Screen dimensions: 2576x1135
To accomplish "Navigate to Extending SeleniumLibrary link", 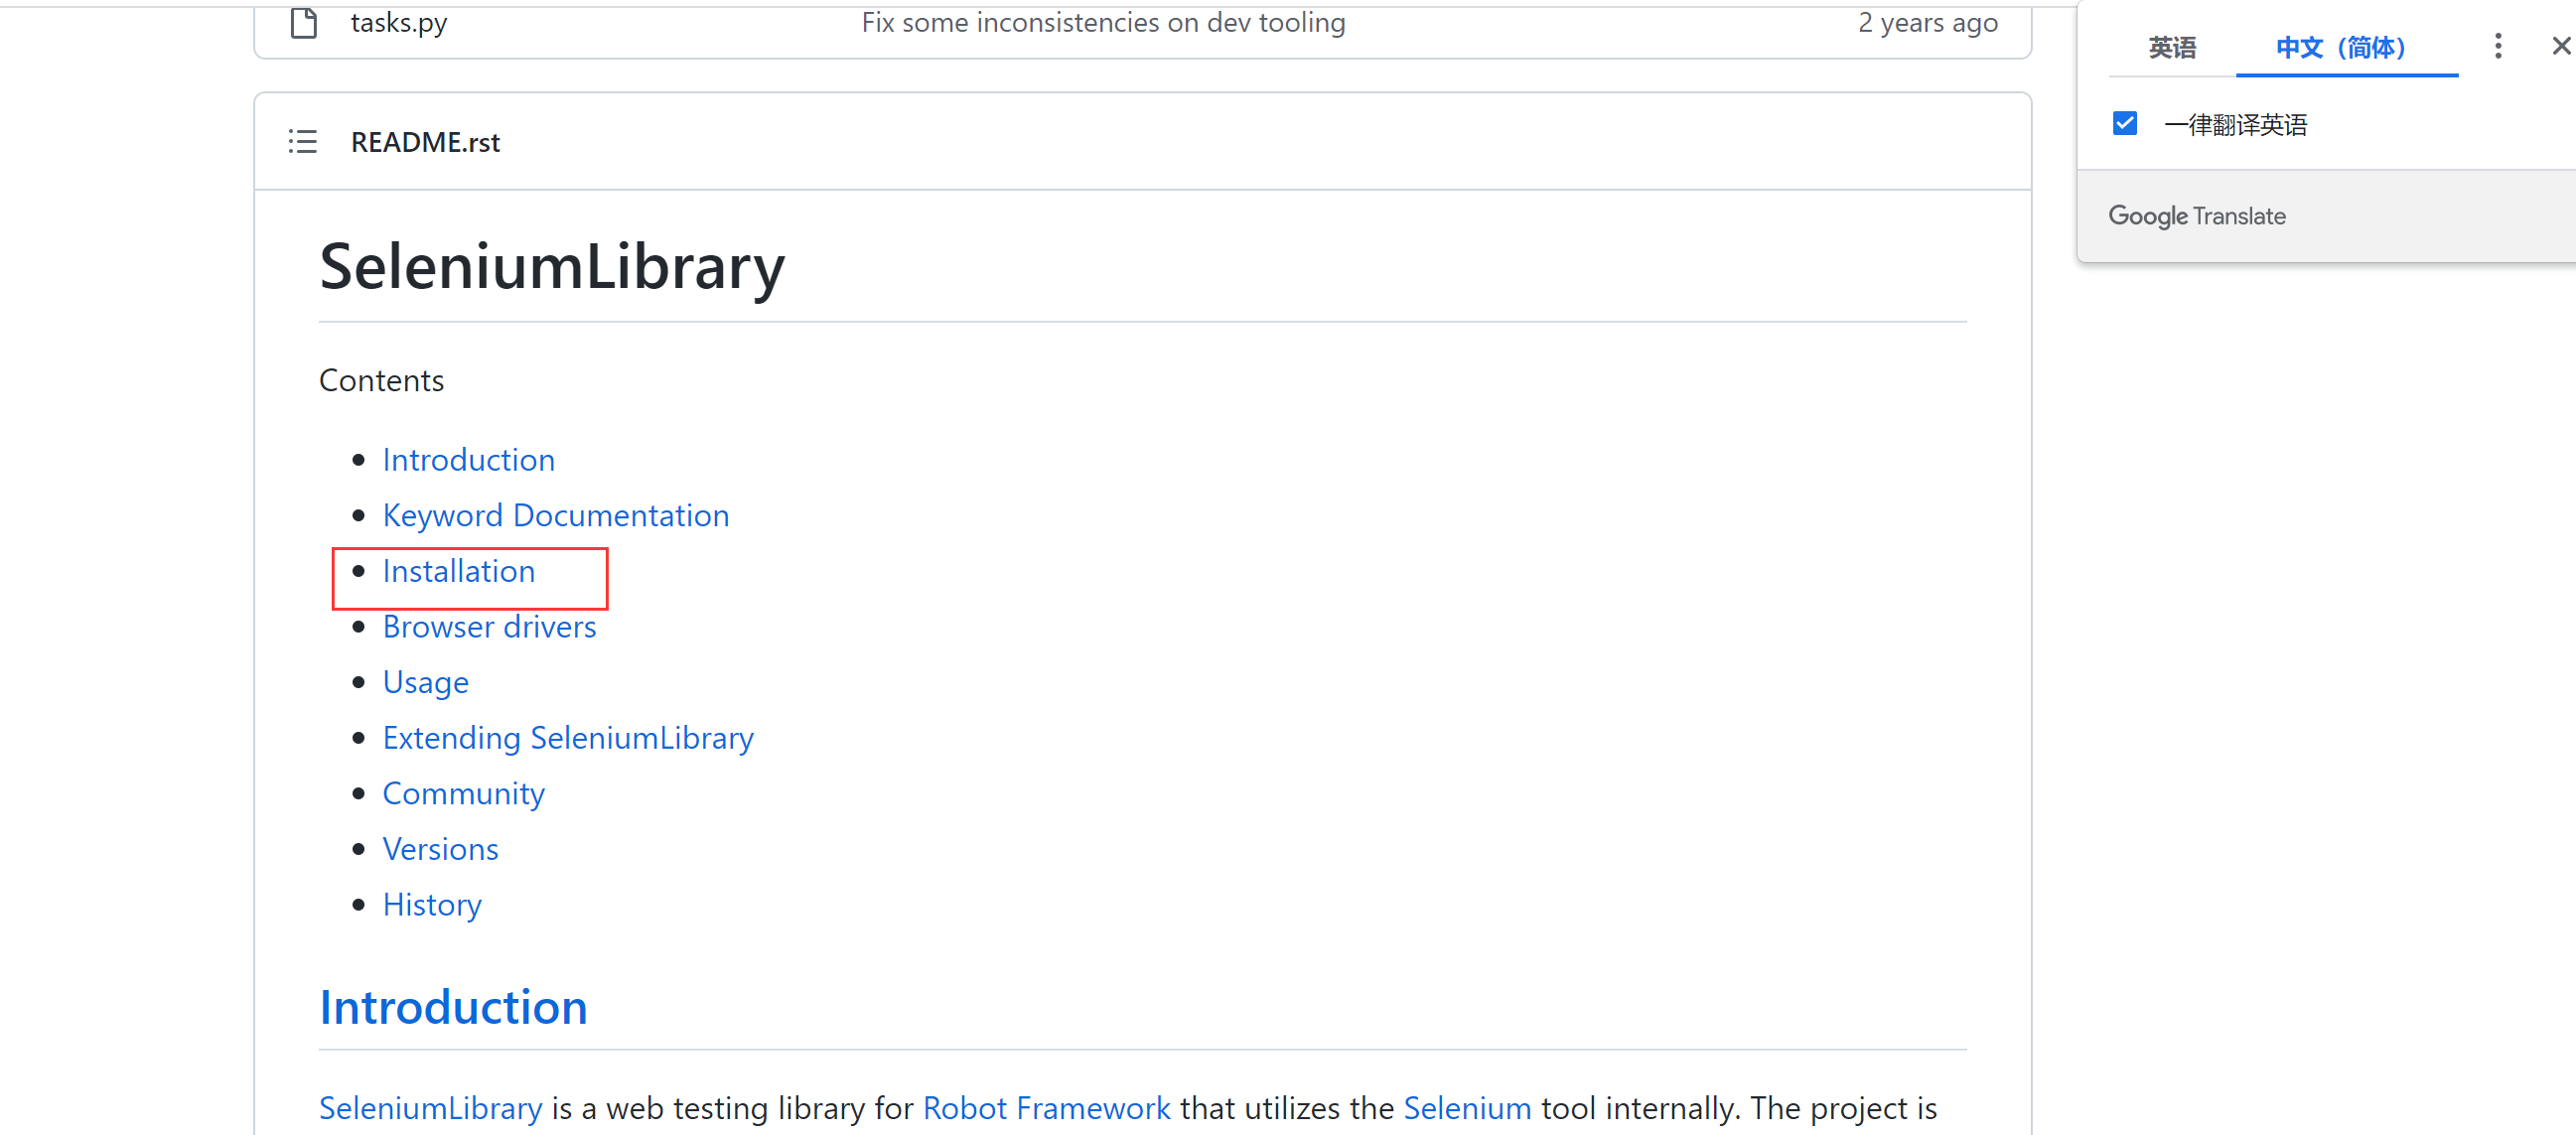I will click(x=568, y=738).
